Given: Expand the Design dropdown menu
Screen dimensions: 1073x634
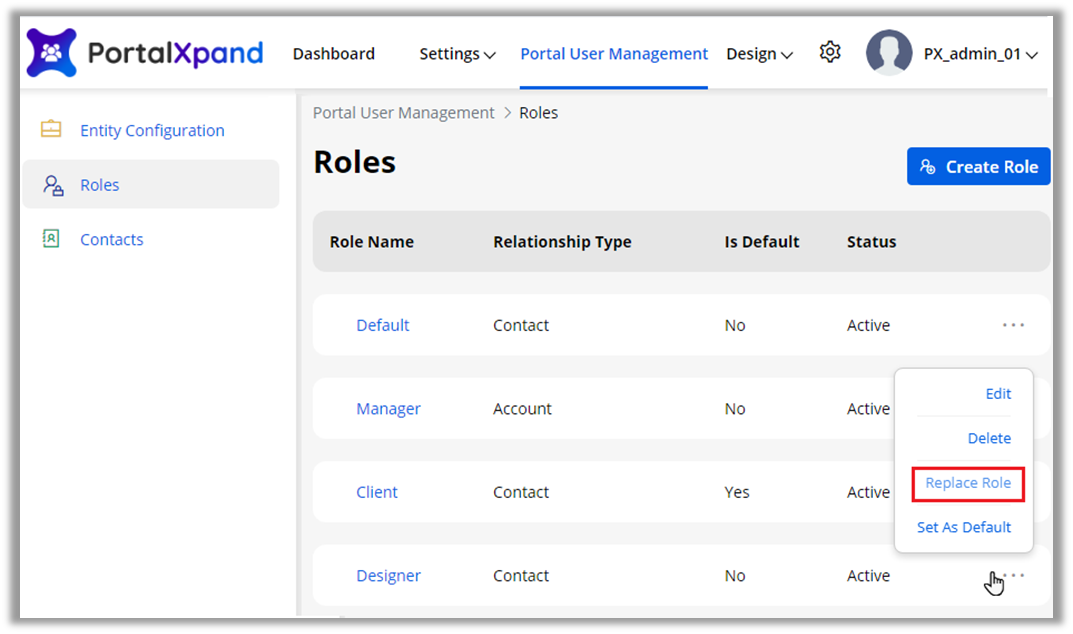Looking at the screenshot, I should coord(759,54).
